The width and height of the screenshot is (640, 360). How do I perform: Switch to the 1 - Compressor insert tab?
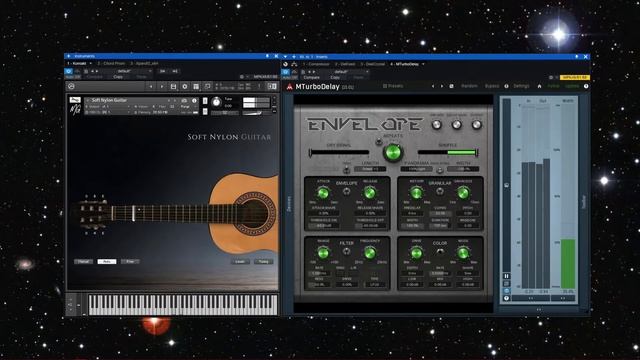point(316,64)
